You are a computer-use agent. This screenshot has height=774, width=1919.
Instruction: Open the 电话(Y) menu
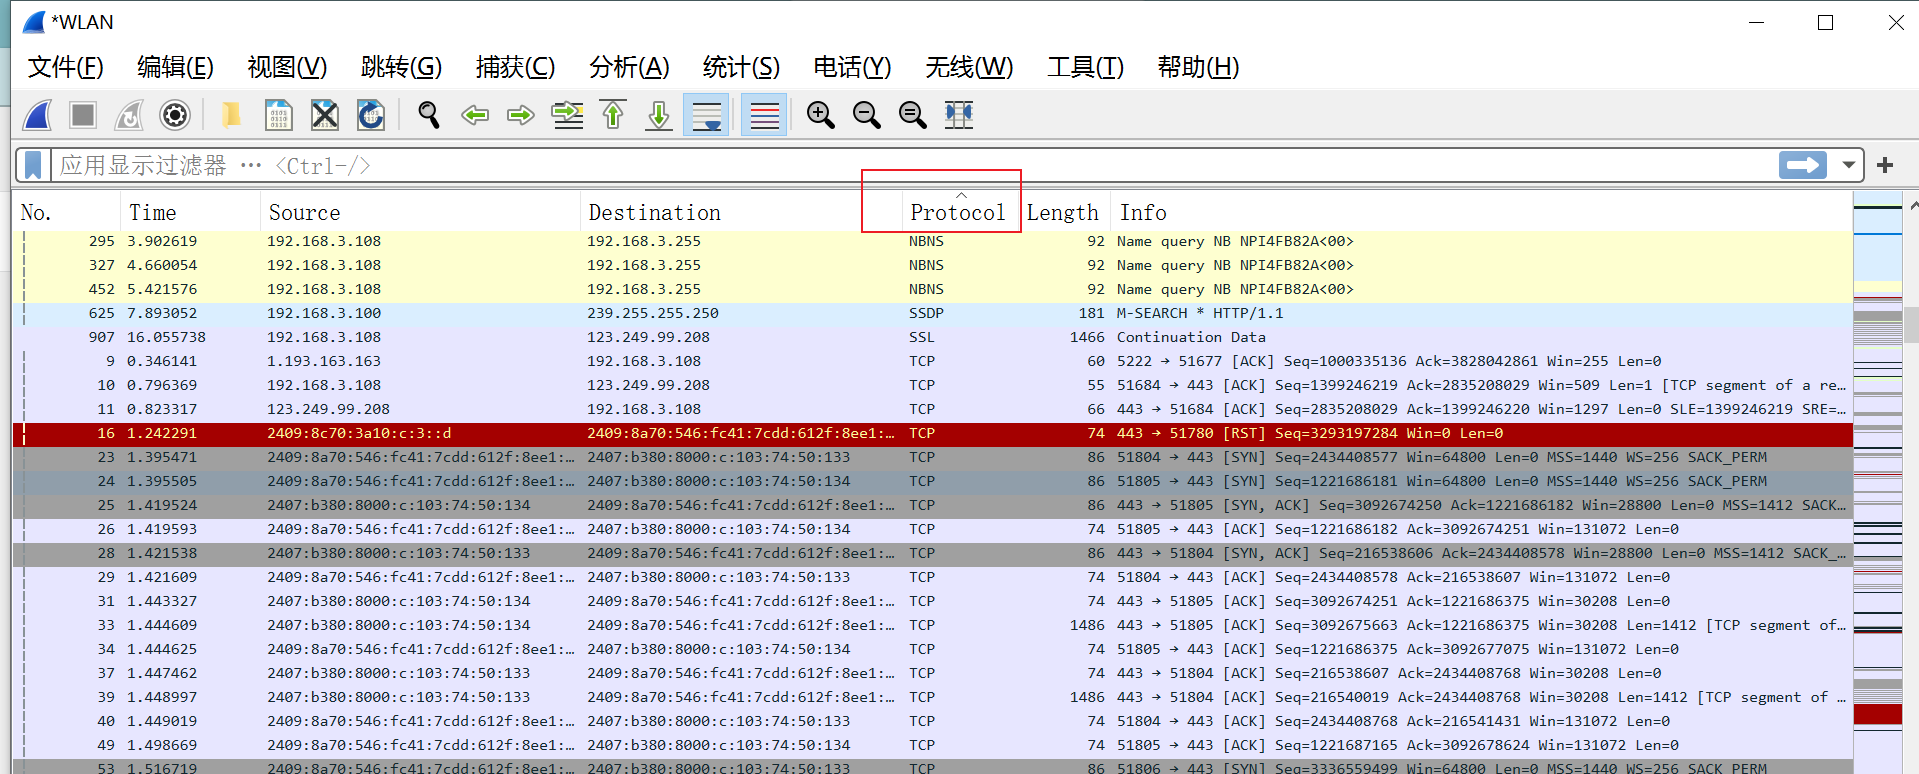[x=852, y=67]
